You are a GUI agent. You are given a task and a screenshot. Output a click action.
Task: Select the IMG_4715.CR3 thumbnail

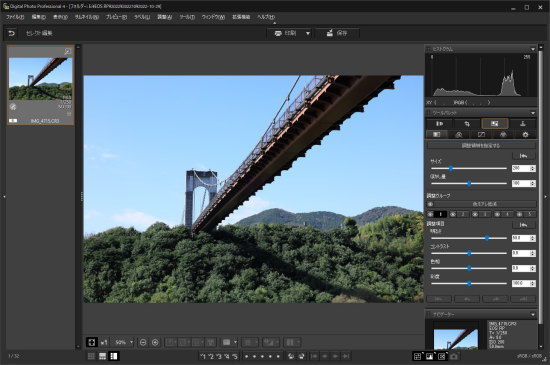tap(41, 86)
